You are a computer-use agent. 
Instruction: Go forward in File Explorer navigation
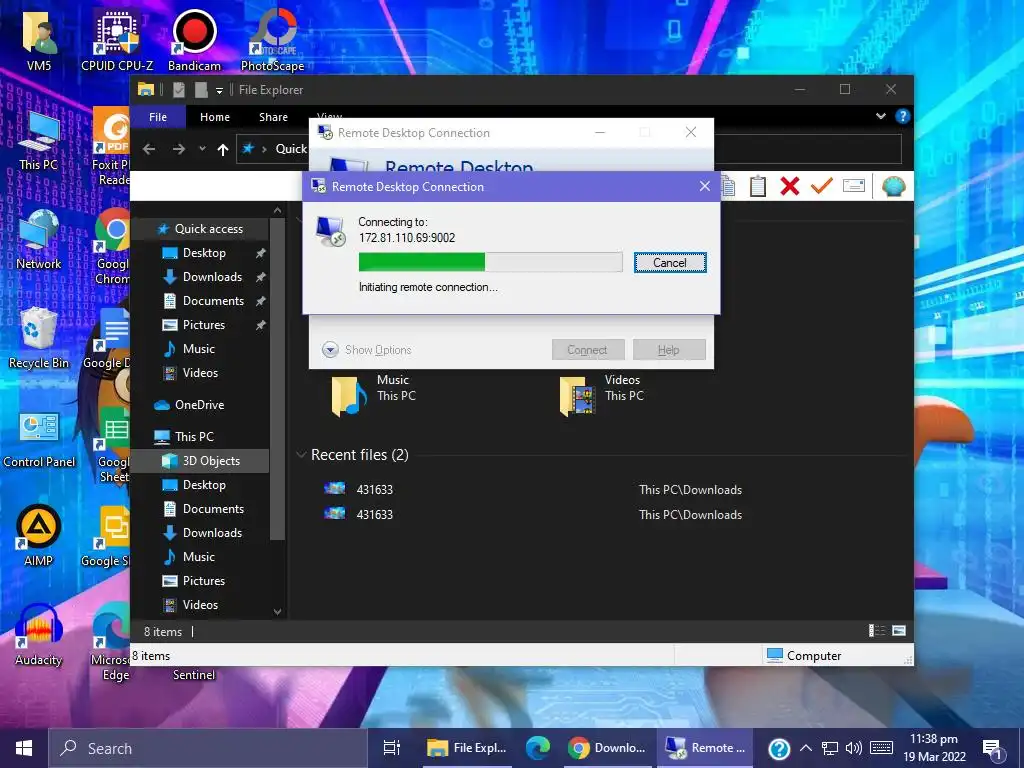pyautogui.click(x=178, y=149)
